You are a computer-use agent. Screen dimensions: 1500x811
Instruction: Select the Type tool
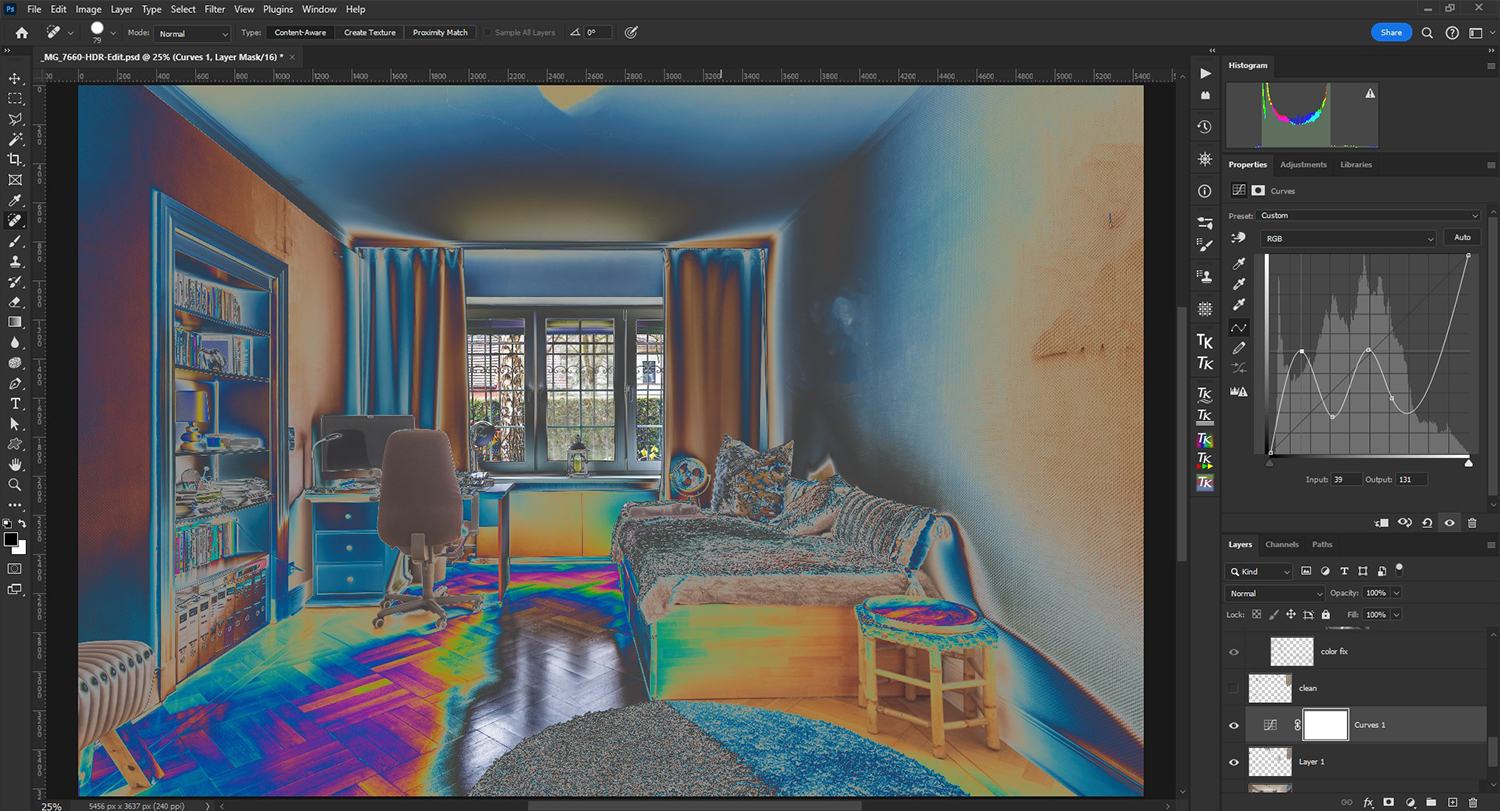tap(15, 403)
